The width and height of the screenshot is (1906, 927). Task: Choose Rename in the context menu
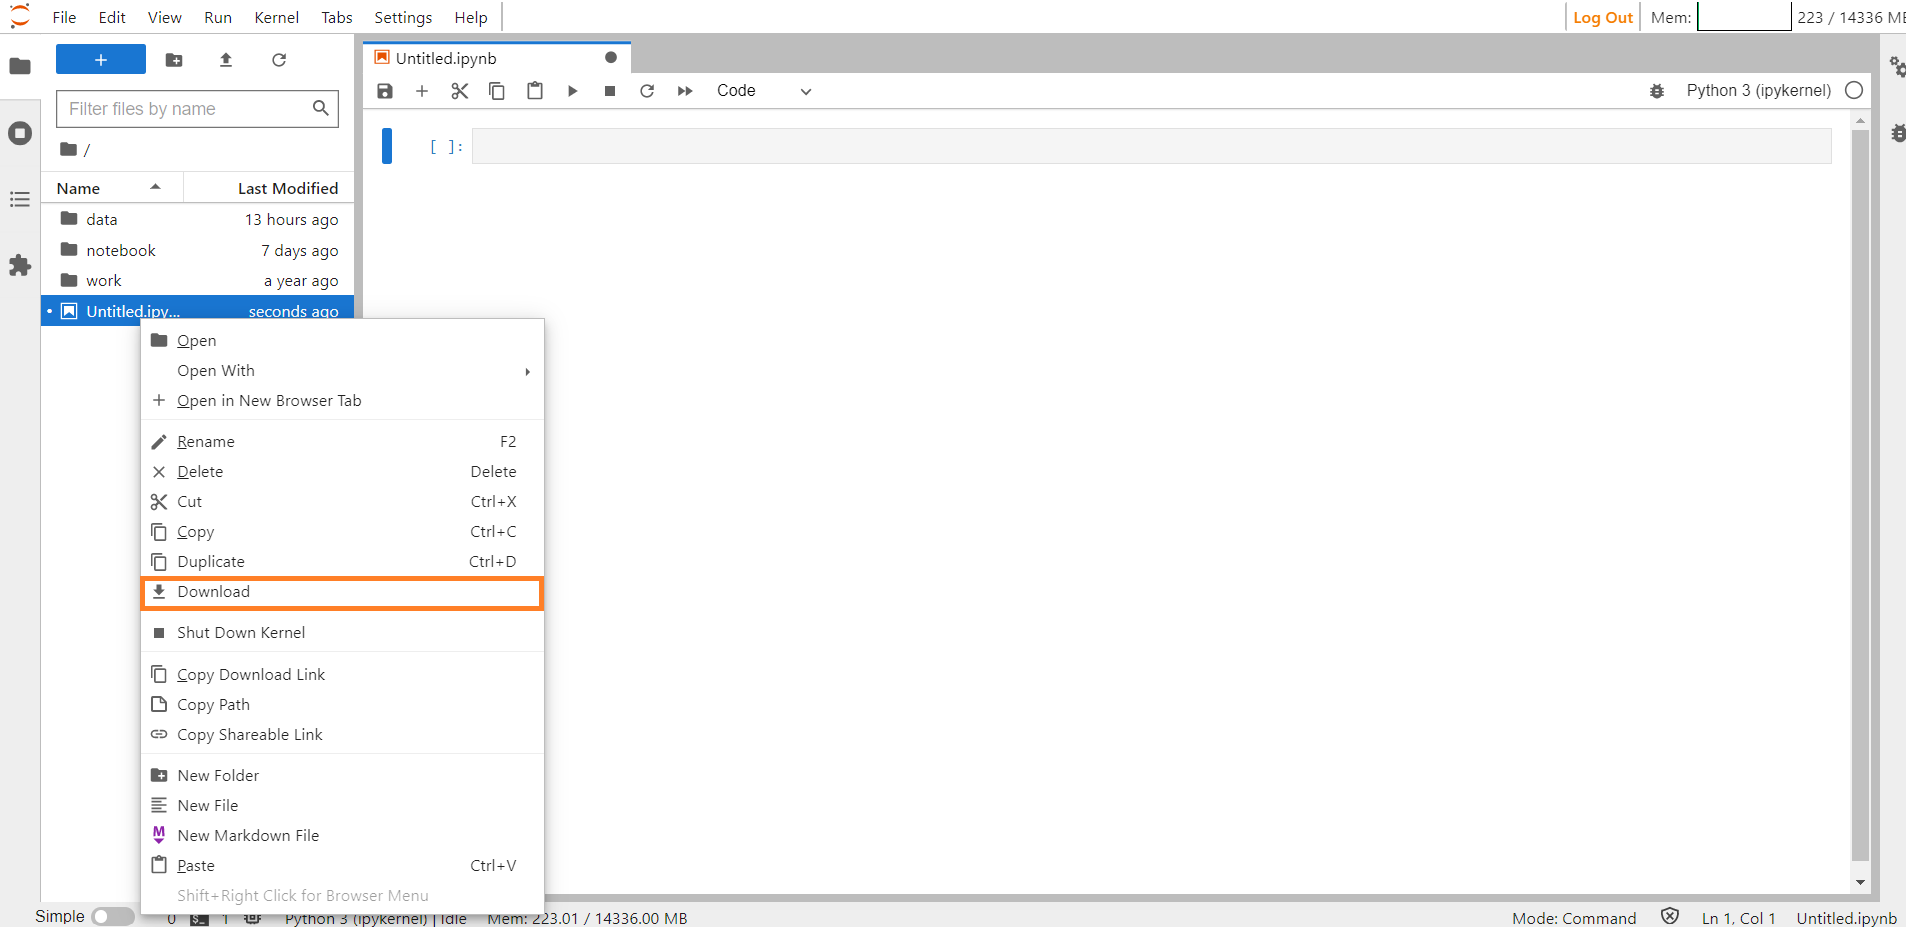tap(206, 442)
